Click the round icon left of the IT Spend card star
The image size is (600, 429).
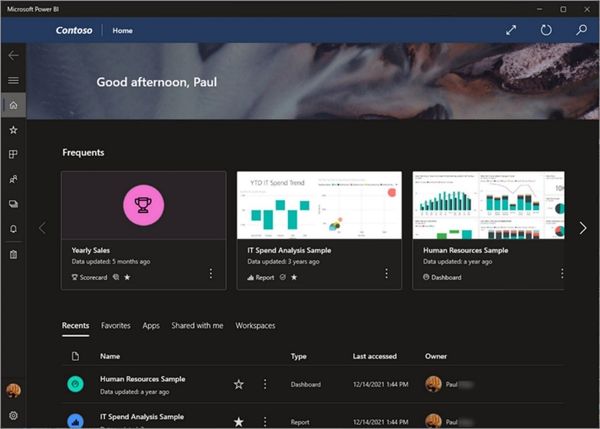point(283,277)
